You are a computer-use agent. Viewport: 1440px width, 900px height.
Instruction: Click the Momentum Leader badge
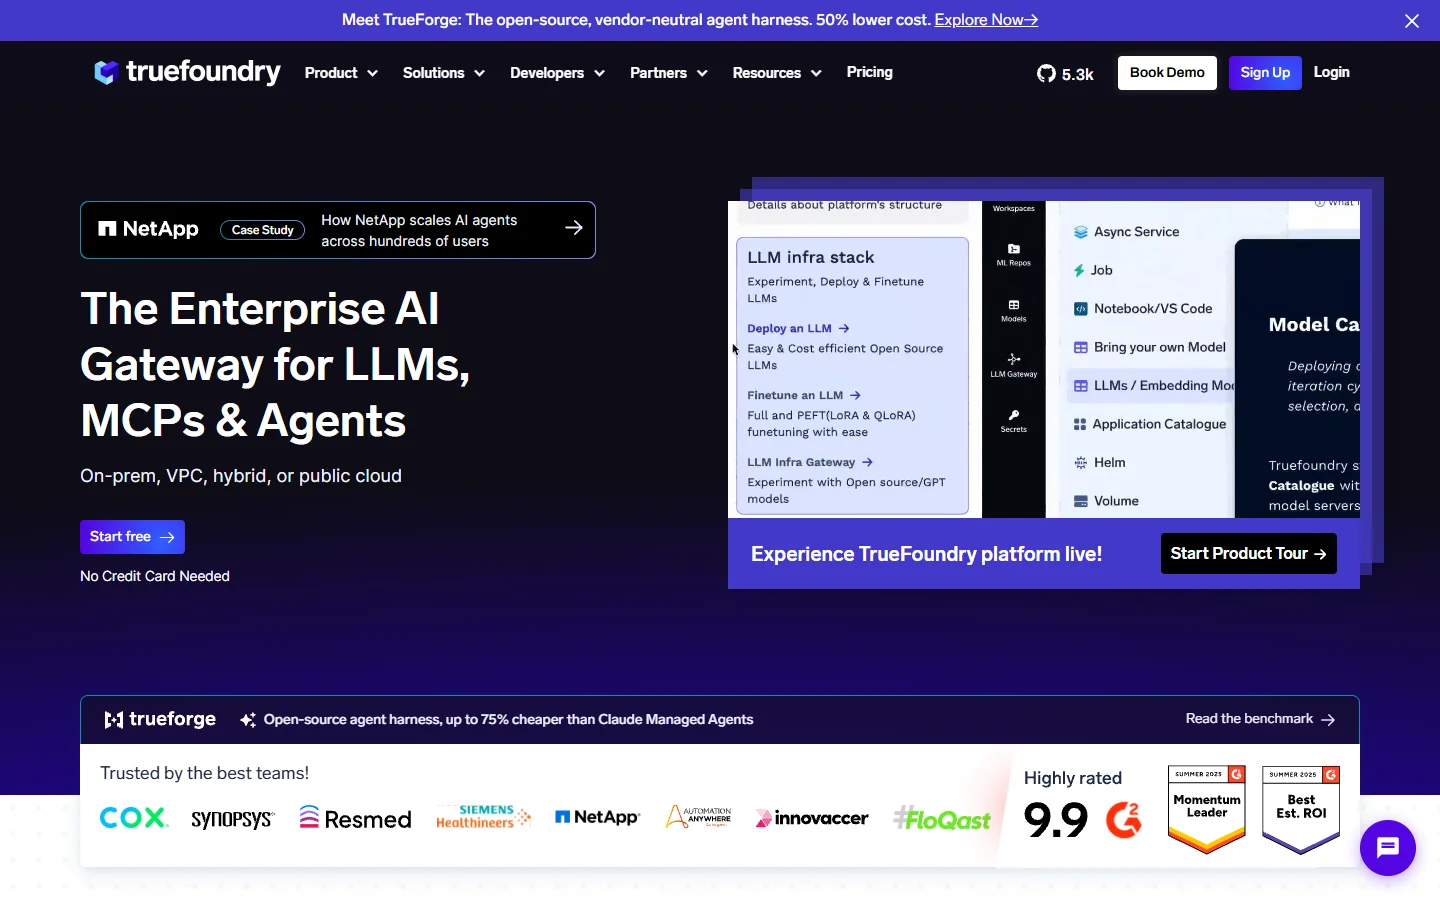click(1207, 810)
